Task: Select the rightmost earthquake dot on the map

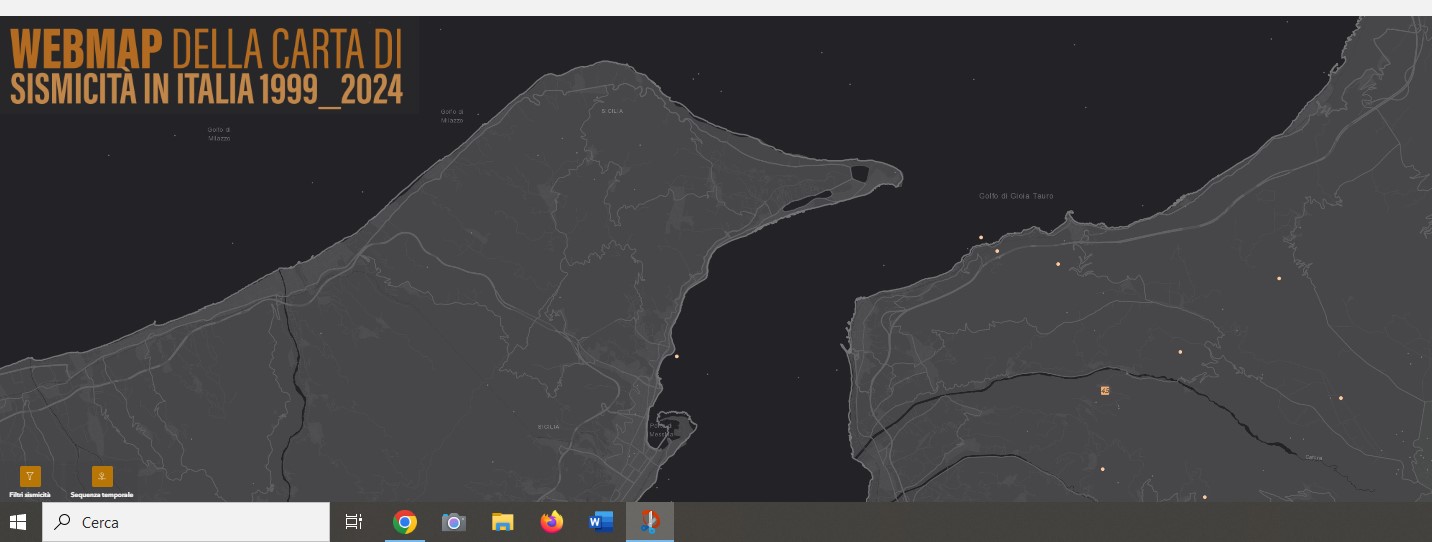Action: (1341, 398)
